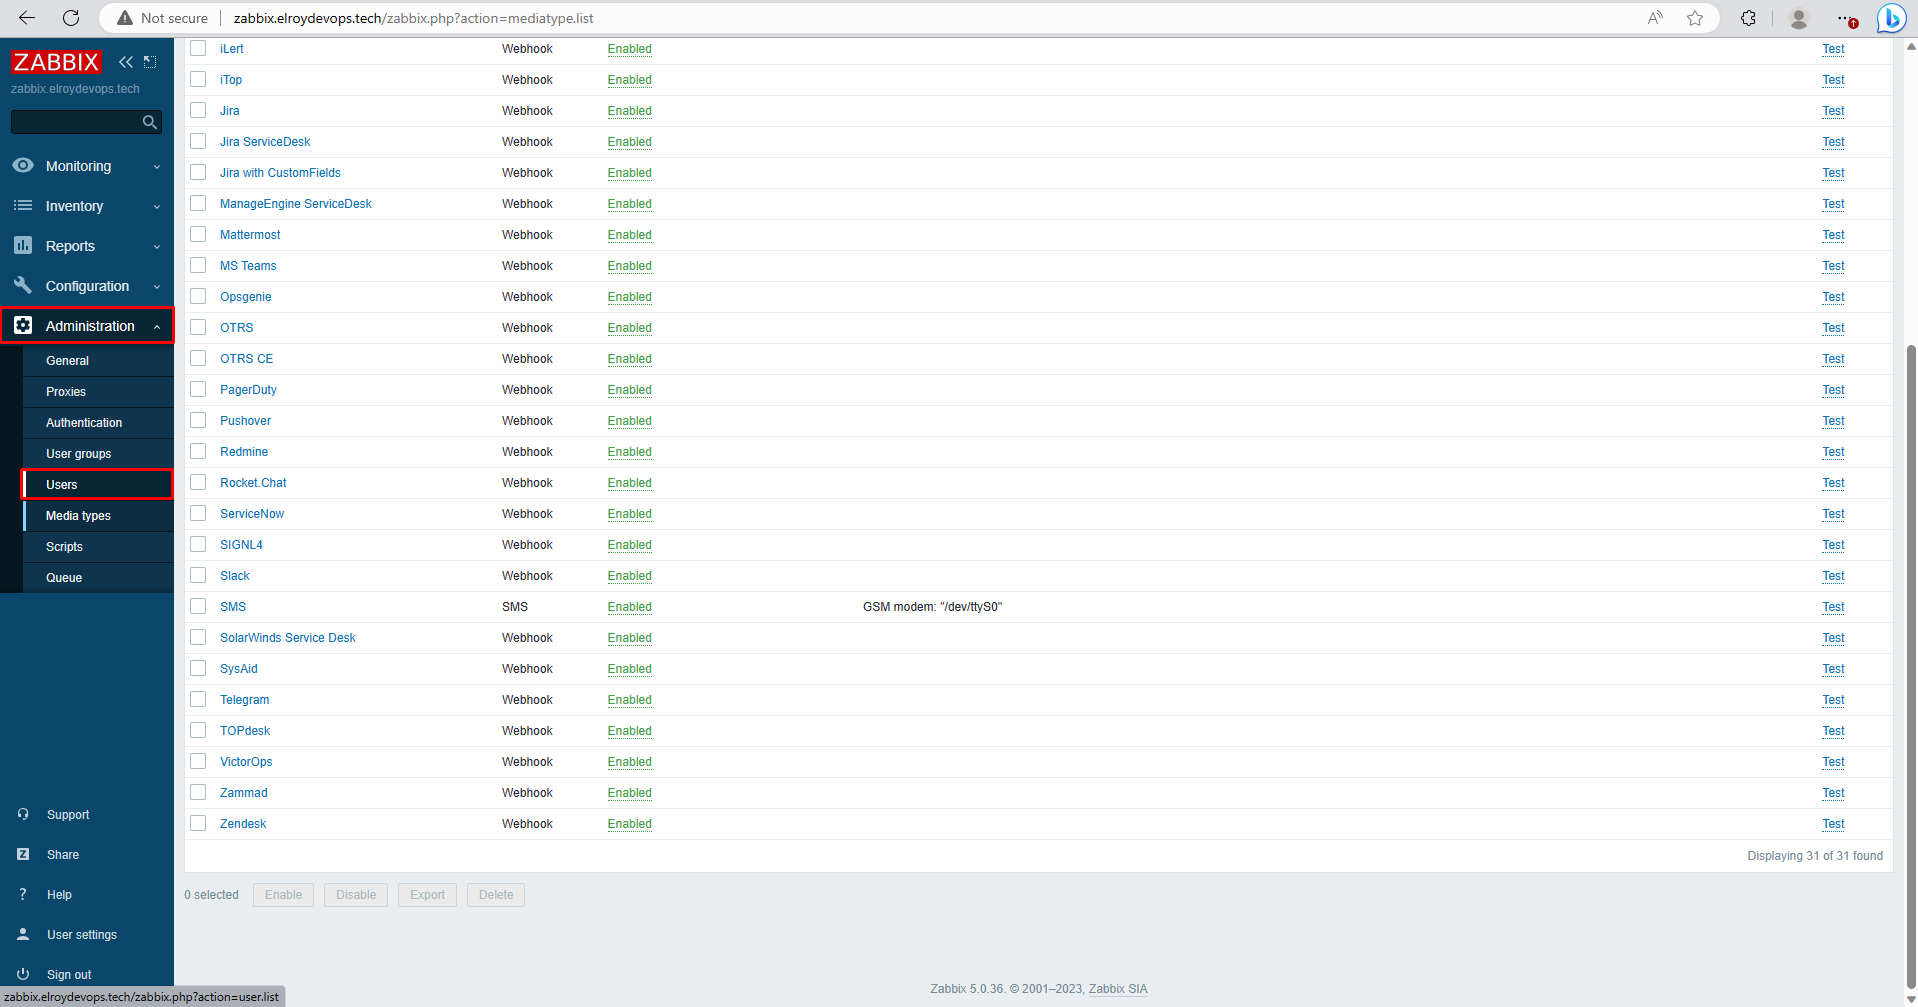Viewport: 1918px width, 1007px height.
Task: Reload the page with refresh icon
Action: point(71,18)
